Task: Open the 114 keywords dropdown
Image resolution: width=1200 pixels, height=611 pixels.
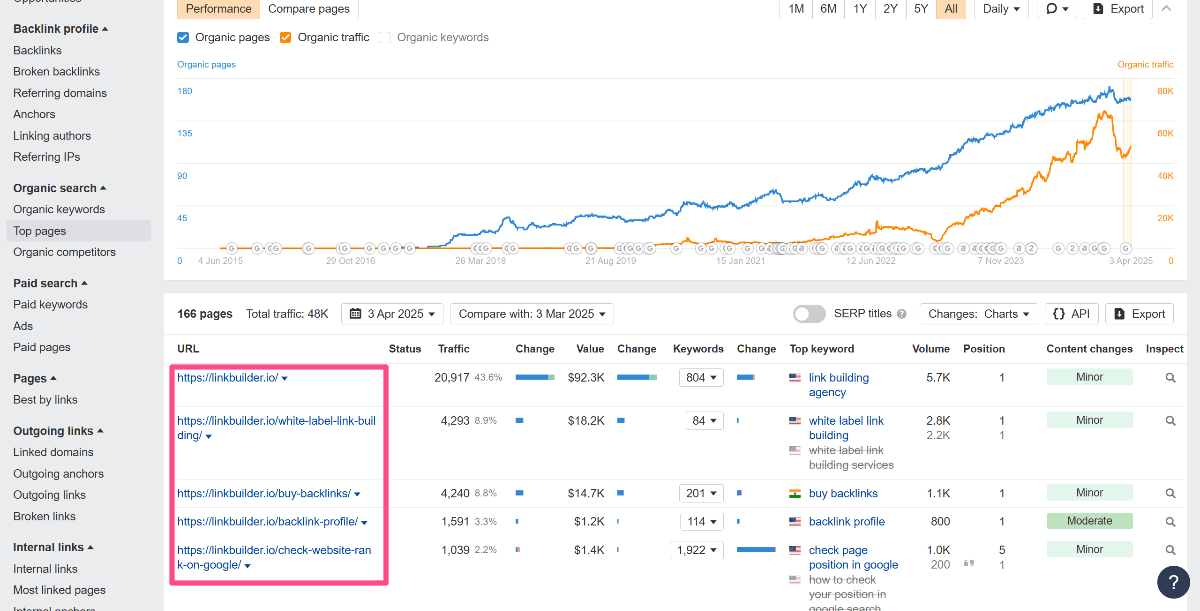Action: coord(703,521)
